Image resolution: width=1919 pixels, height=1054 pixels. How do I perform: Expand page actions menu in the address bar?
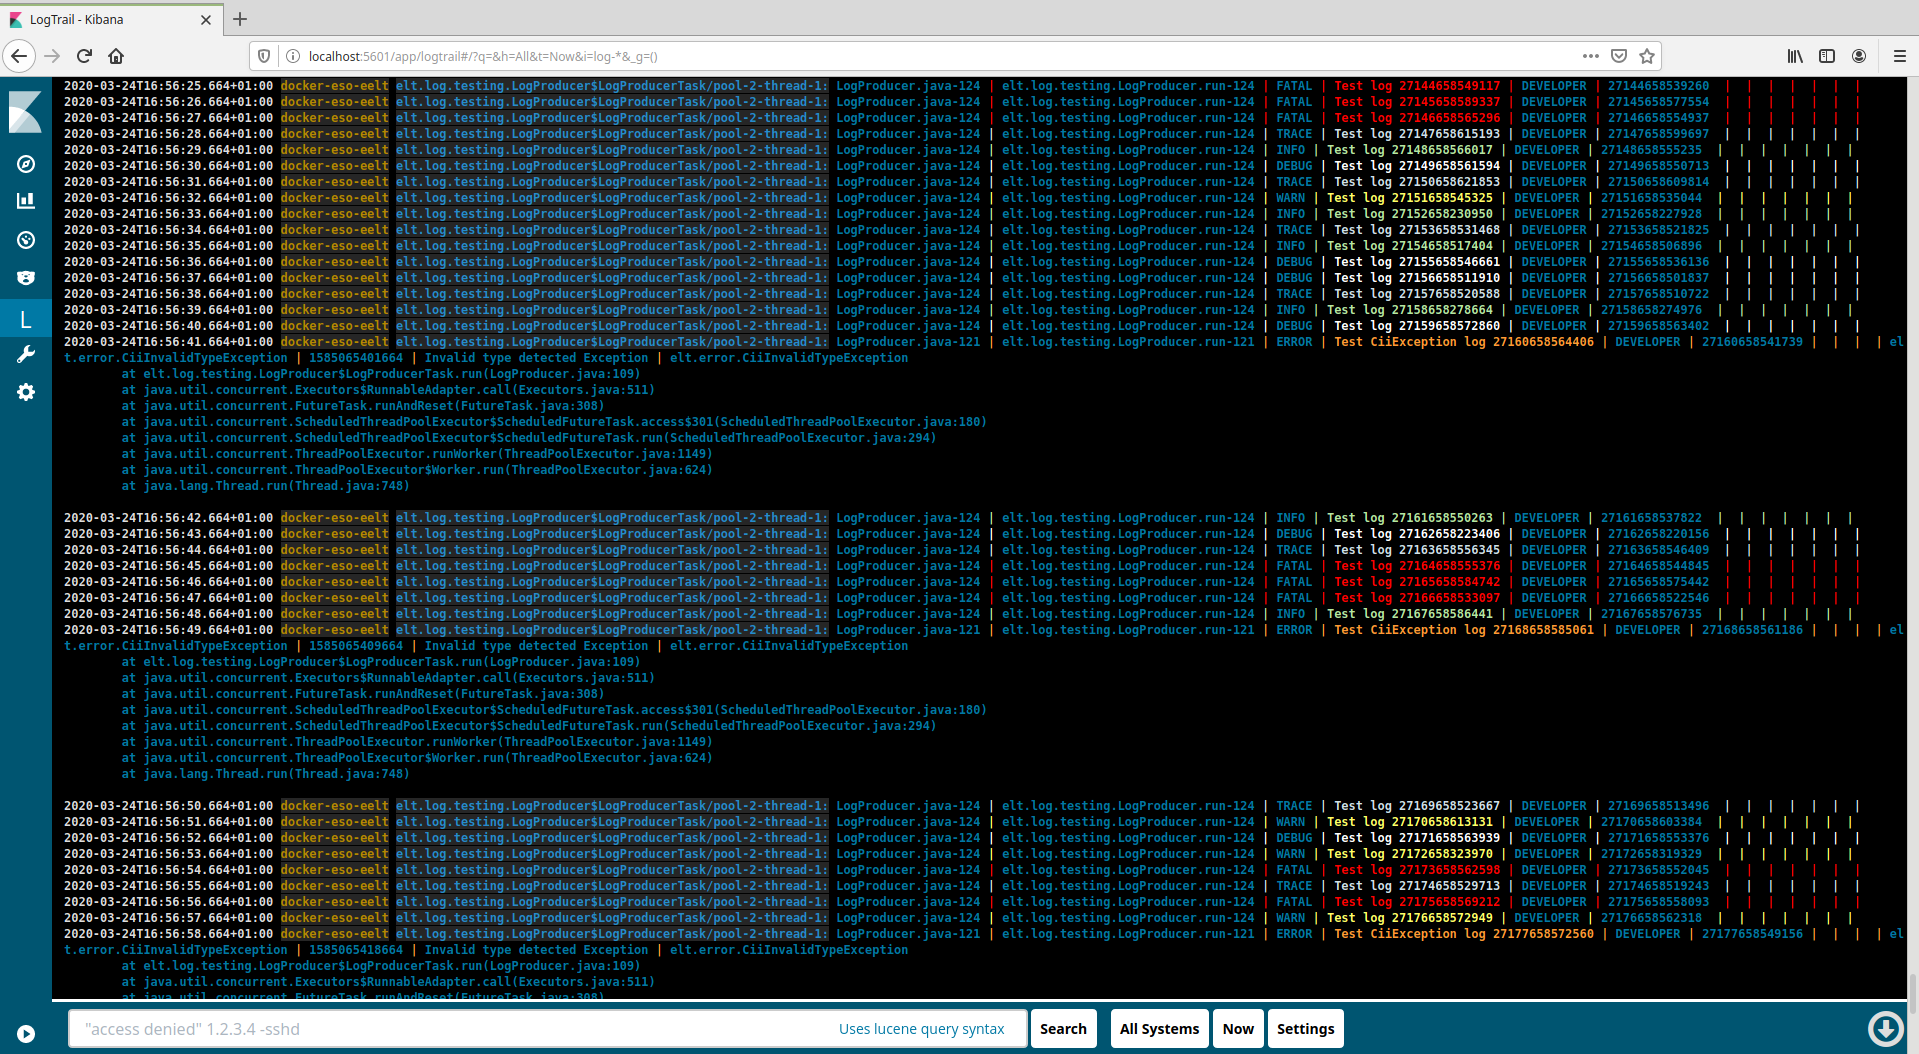click(x=1590, y=56)
